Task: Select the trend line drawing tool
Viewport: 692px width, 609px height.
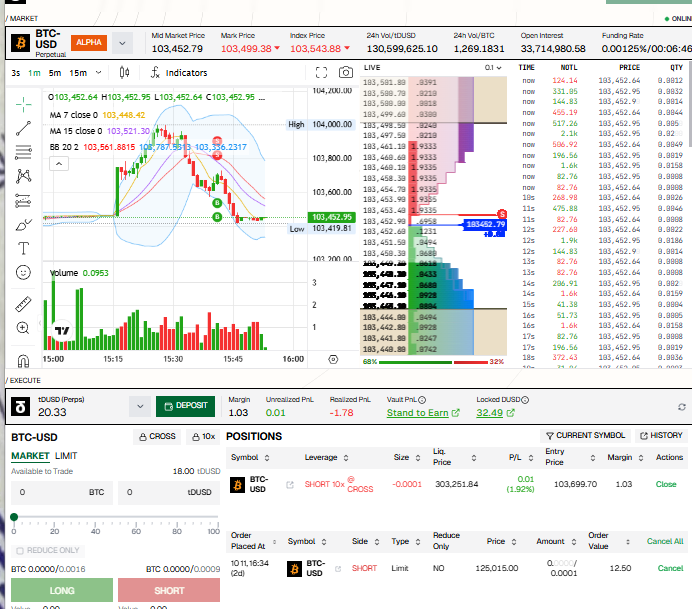Action: click(23, 128)
